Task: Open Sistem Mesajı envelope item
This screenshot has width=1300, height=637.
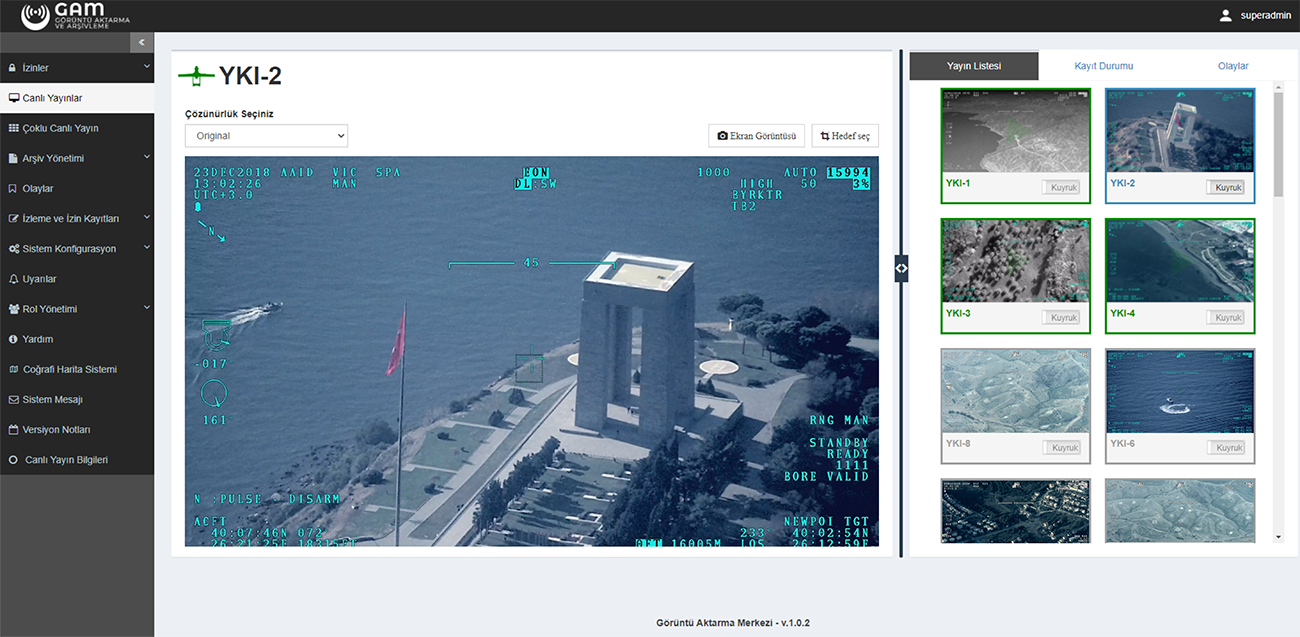Action: pyautogui.click(x=52, y=399)
